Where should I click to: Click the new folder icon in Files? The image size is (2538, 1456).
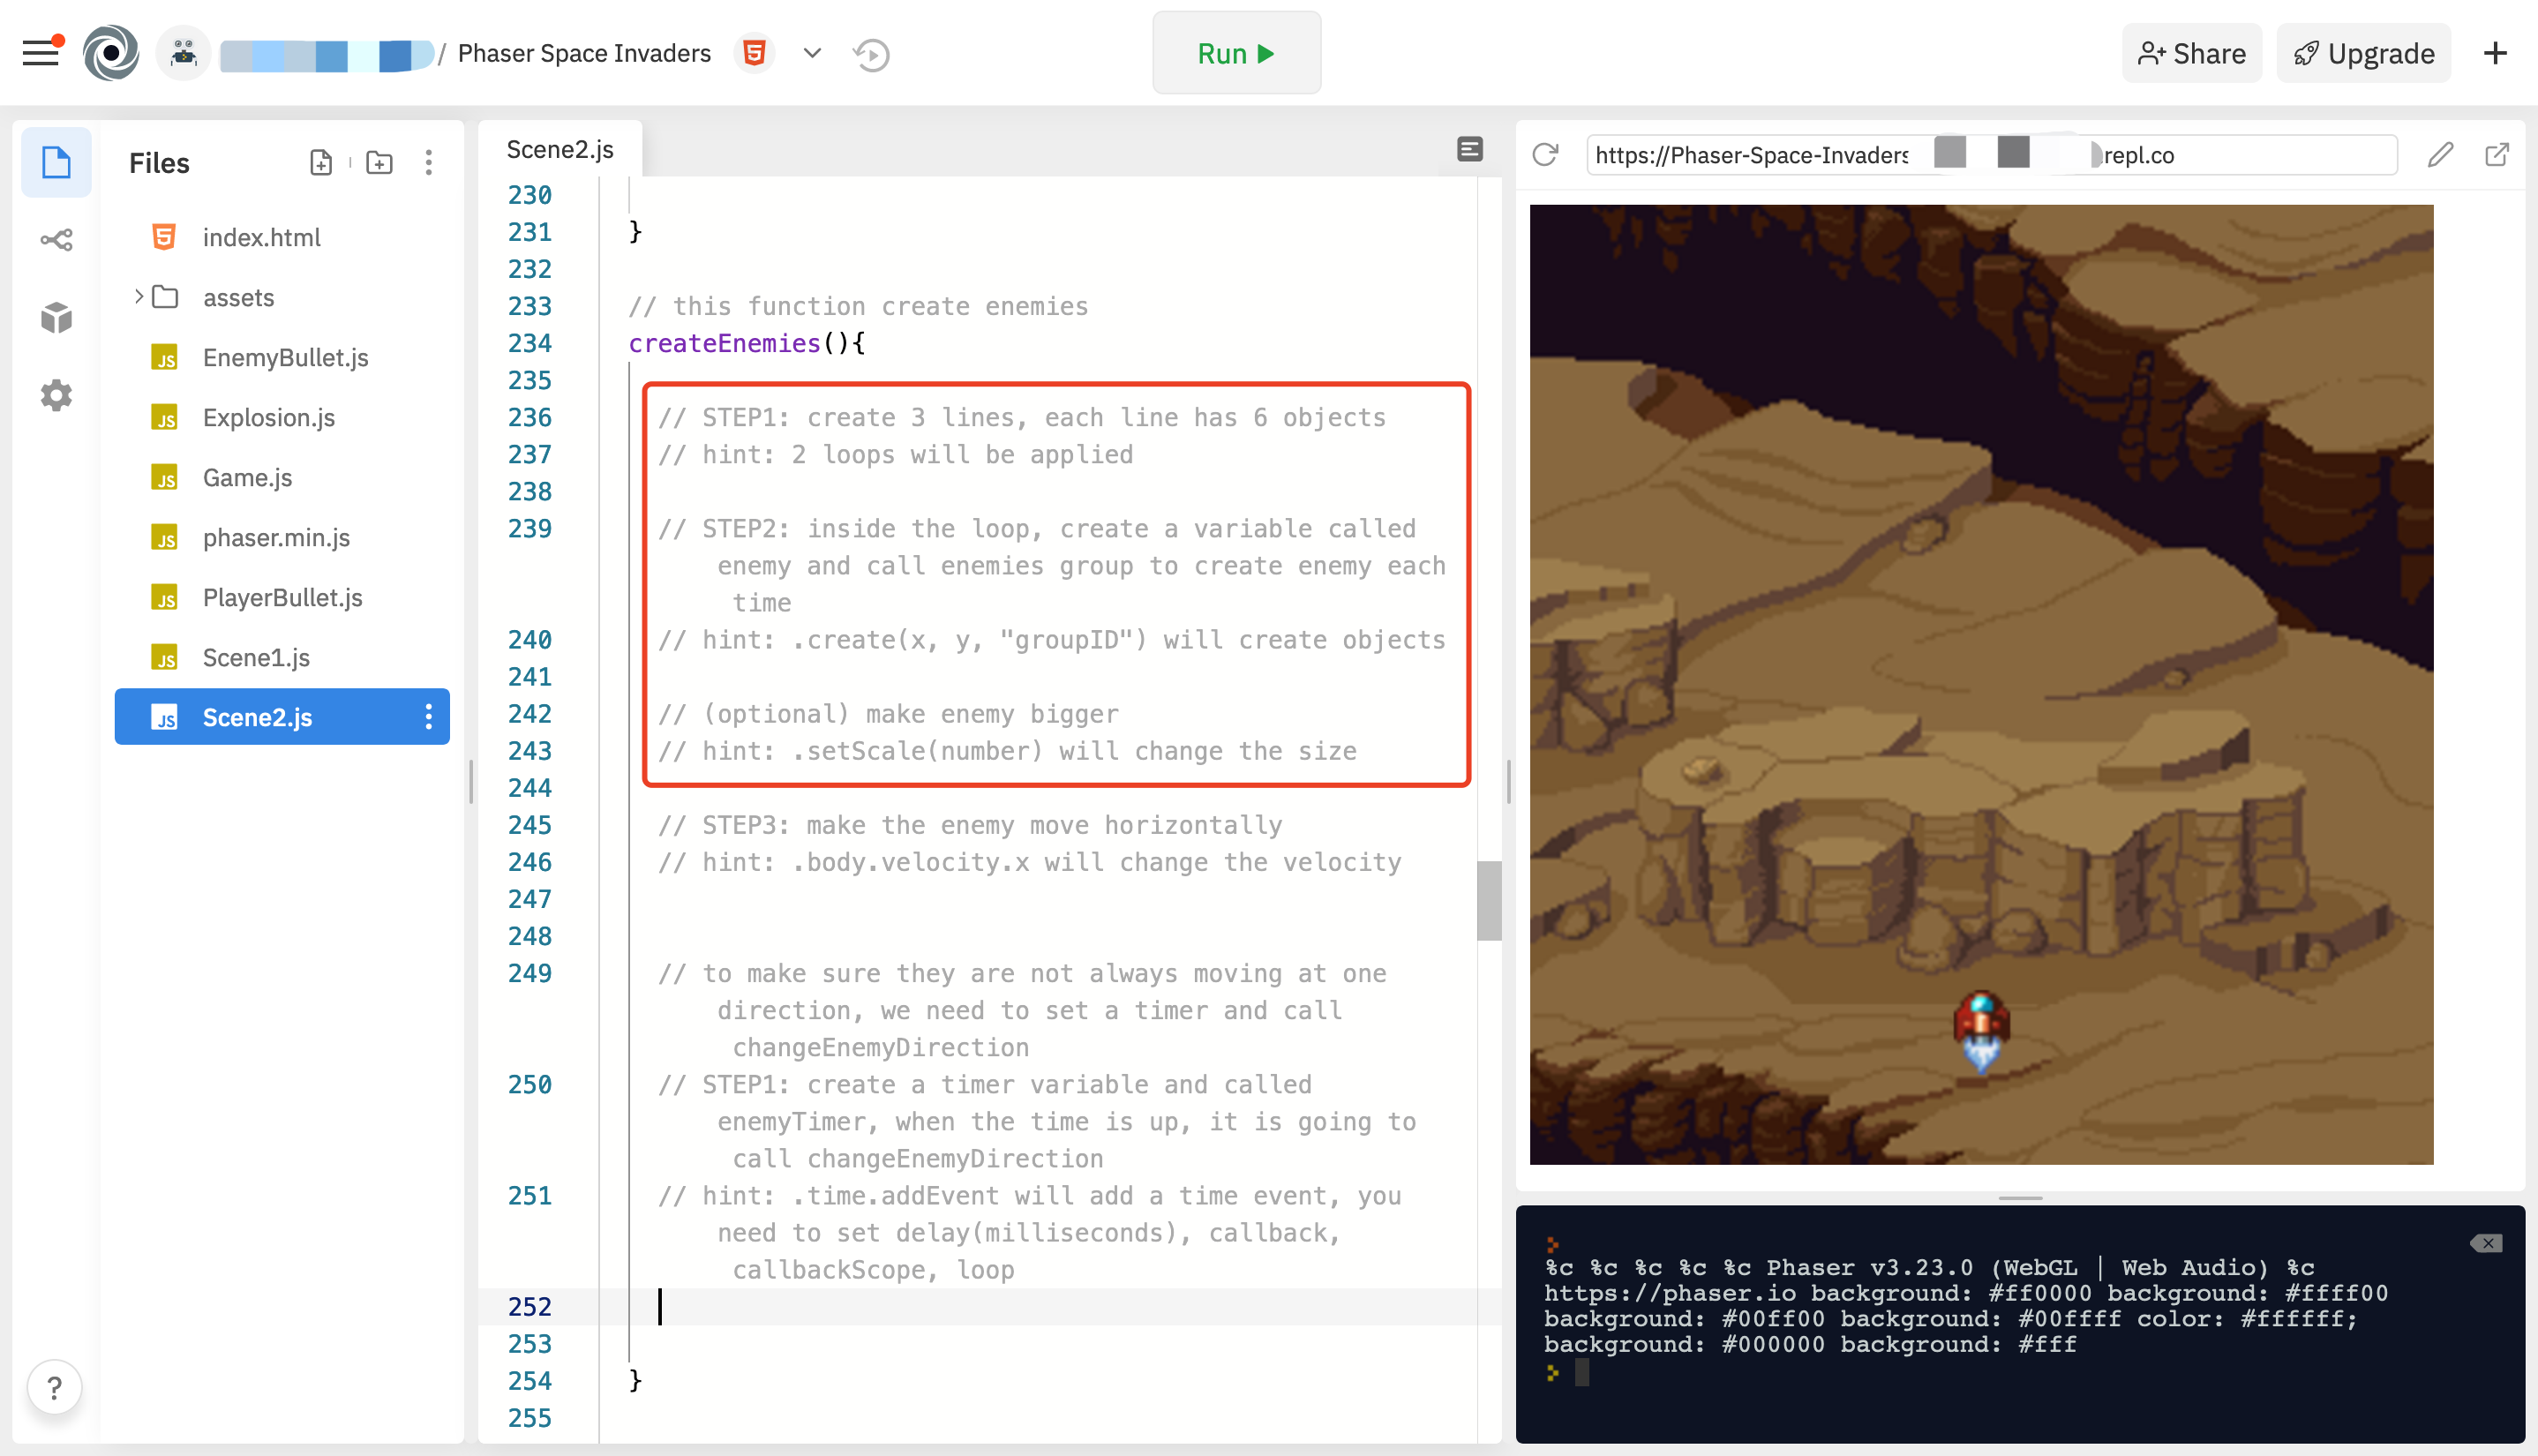[379, 162]
